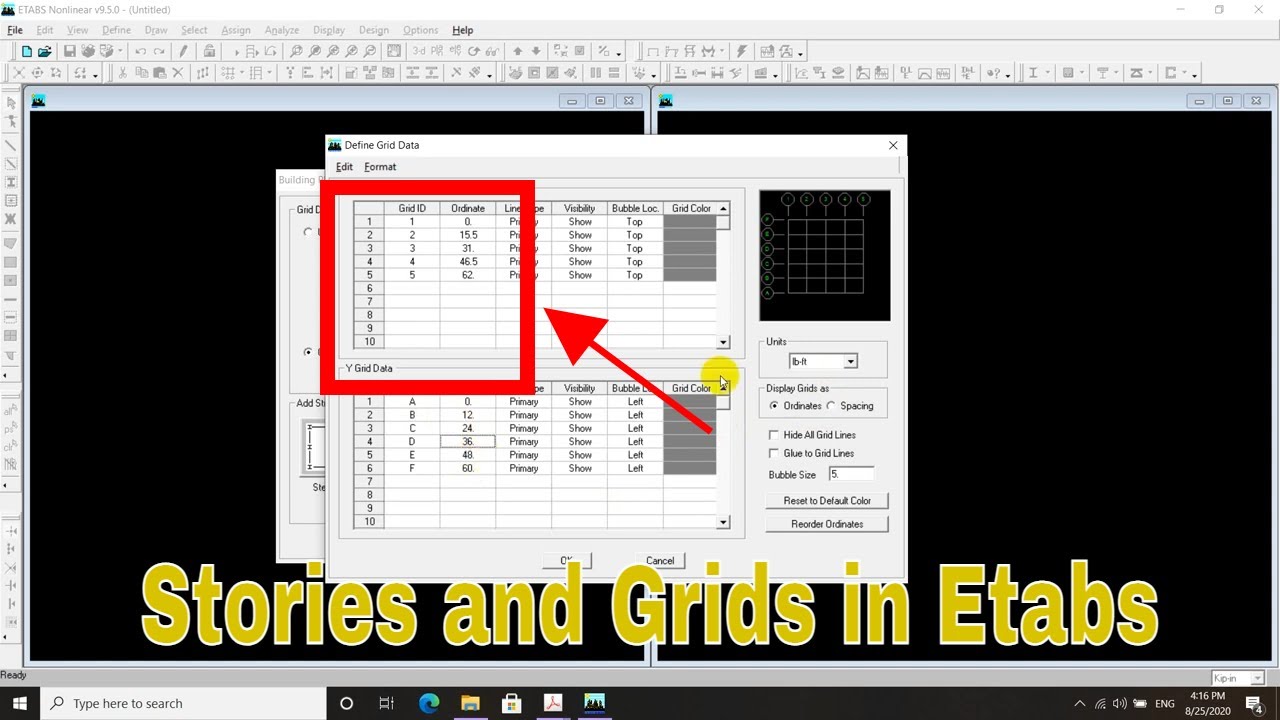Click ordinate cell 60. in Y Grid row F
Viewport: 1280px width, 720px height.
[x=468, y=468]
